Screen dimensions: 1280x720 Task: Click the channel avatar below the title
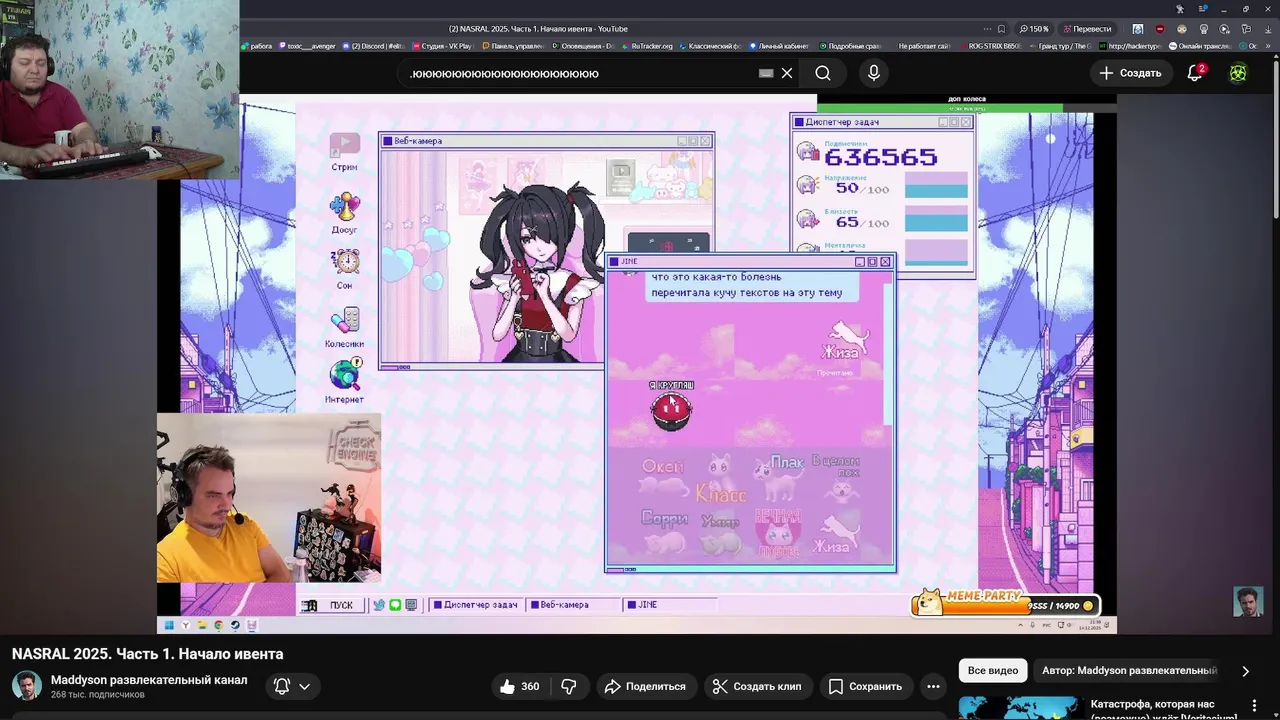tap(26, 686)
